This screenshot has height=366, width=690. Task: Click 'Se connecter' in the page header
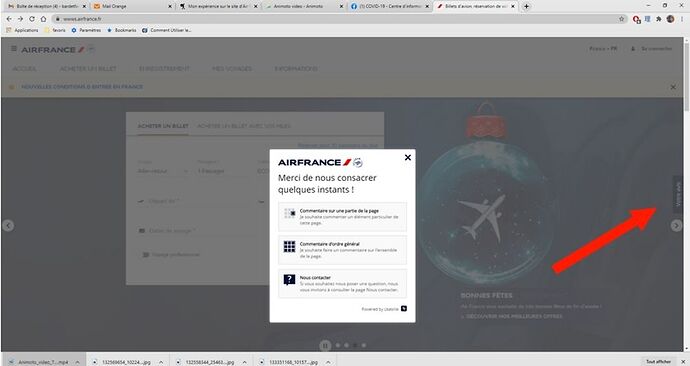point(652,49)
